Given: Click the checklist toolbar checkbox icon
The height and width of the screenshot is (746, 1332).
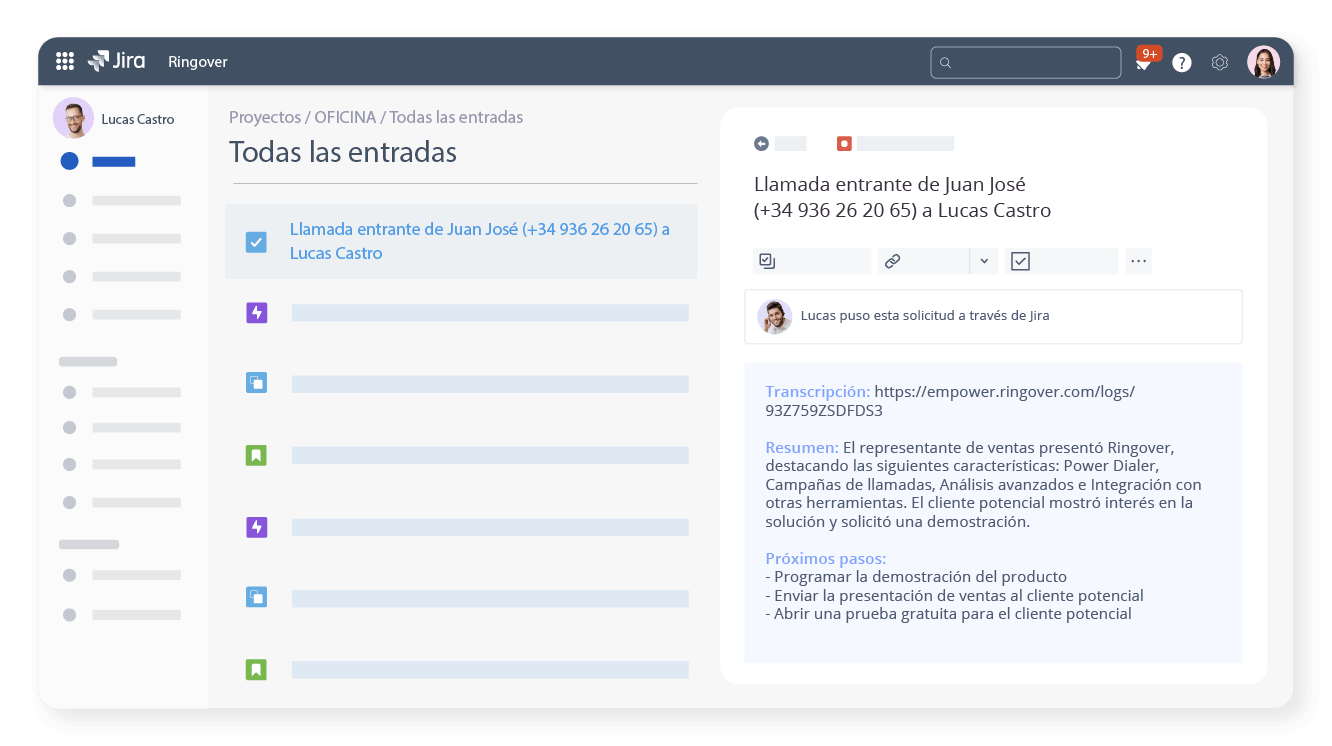Looking at the screenshot, I should point(1019,260).
